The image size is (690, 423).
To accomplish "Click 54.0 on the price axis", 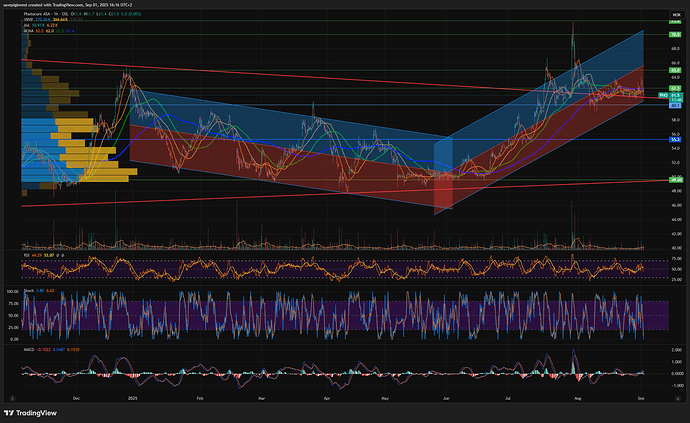I will (x=675, y=148).
